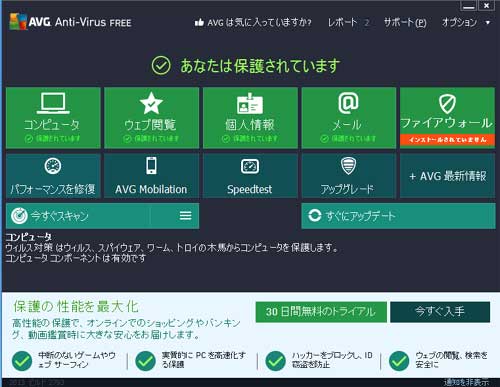
Task: Open the ファイアウォール shield icon
Action: tap(447, 104)
